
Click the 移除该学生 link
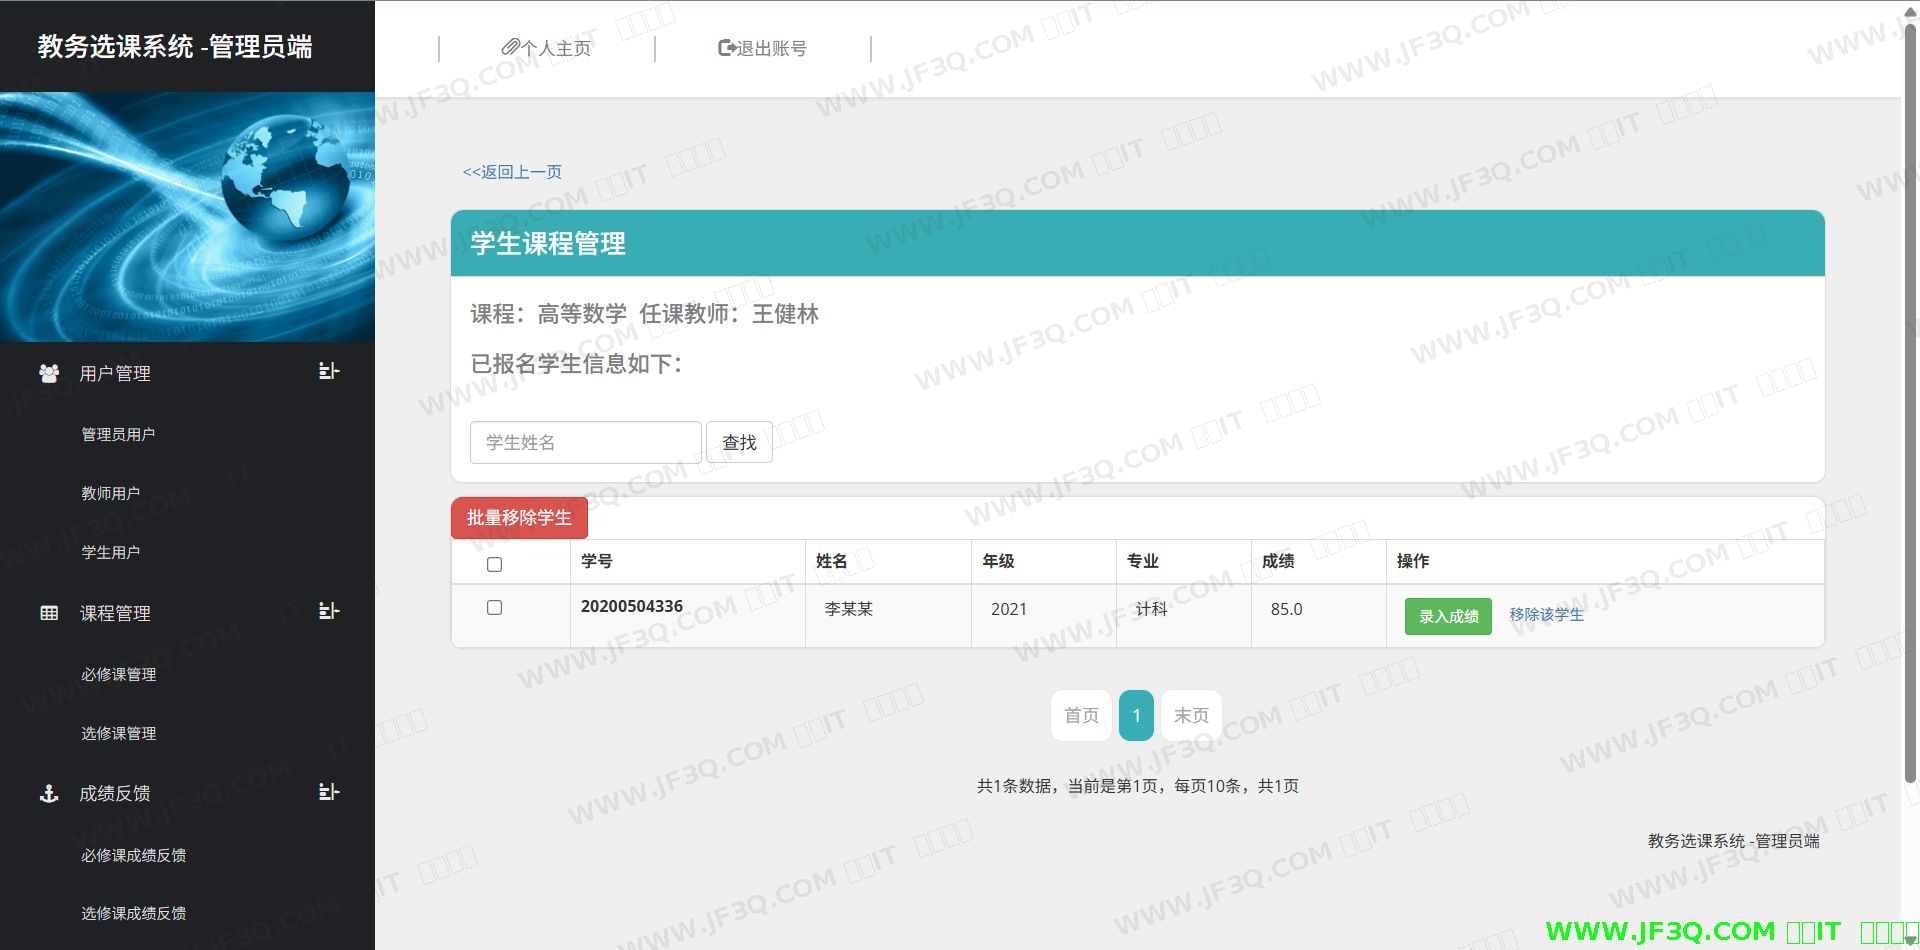(1546, 615)
